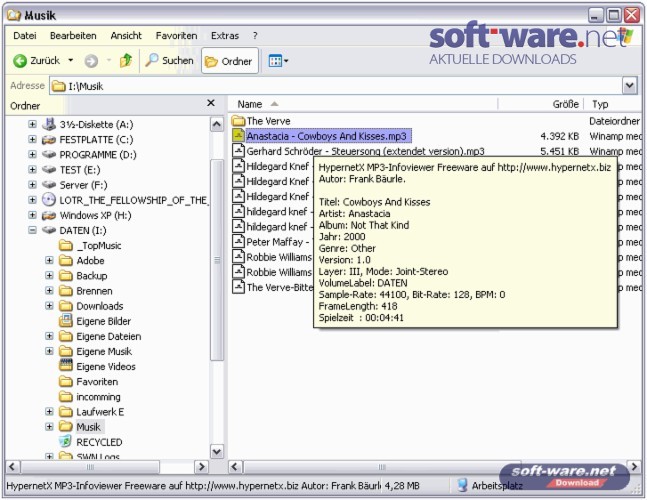
Task: Open the Favoriten menu
Action: click(176, 36)
